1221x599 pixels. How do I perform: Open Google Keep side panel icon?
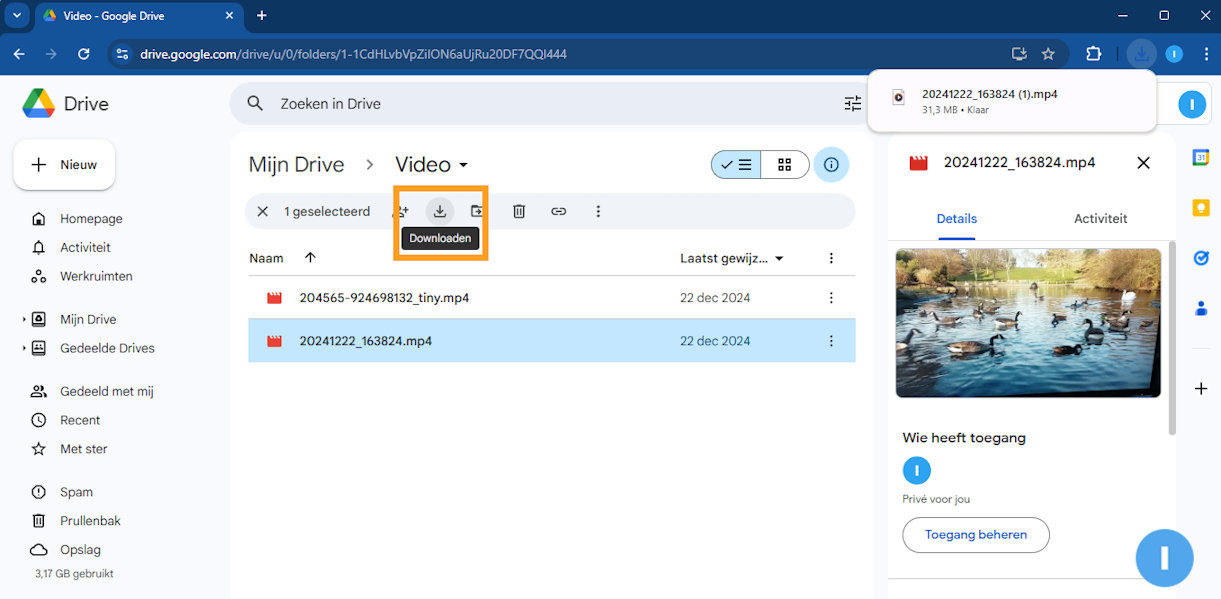[x=1201, y=207]
